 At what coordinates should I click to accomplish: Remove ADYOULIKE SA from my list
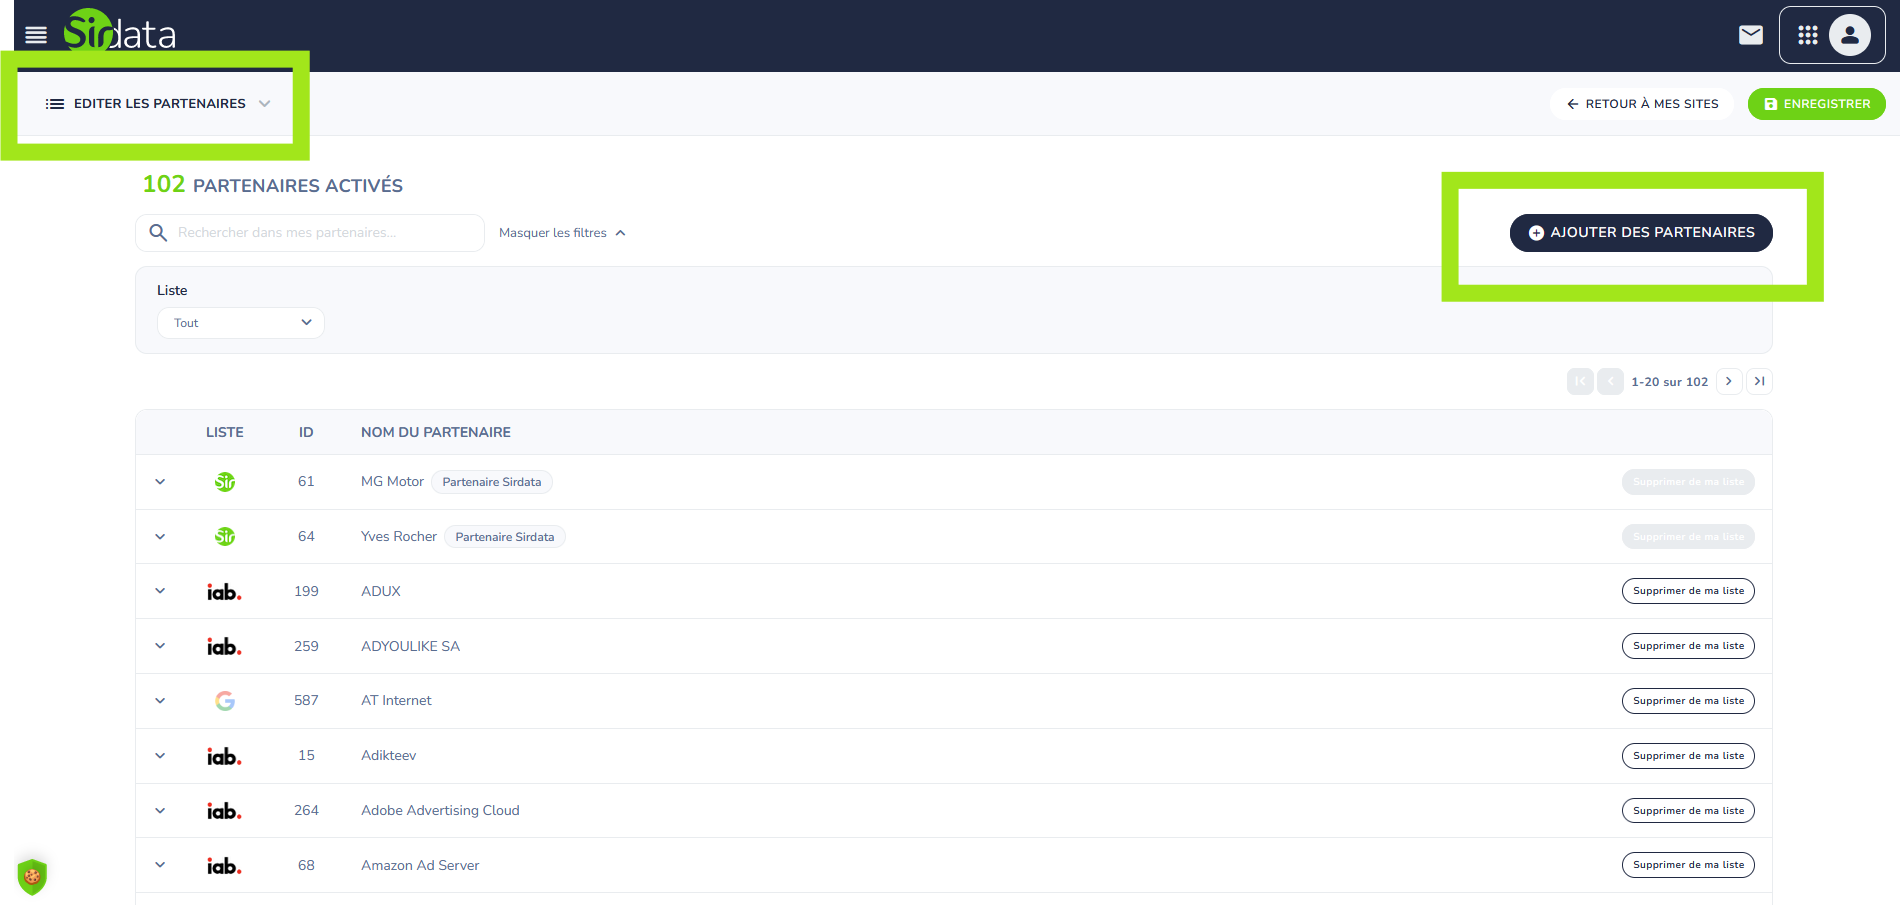(1687, 646)
